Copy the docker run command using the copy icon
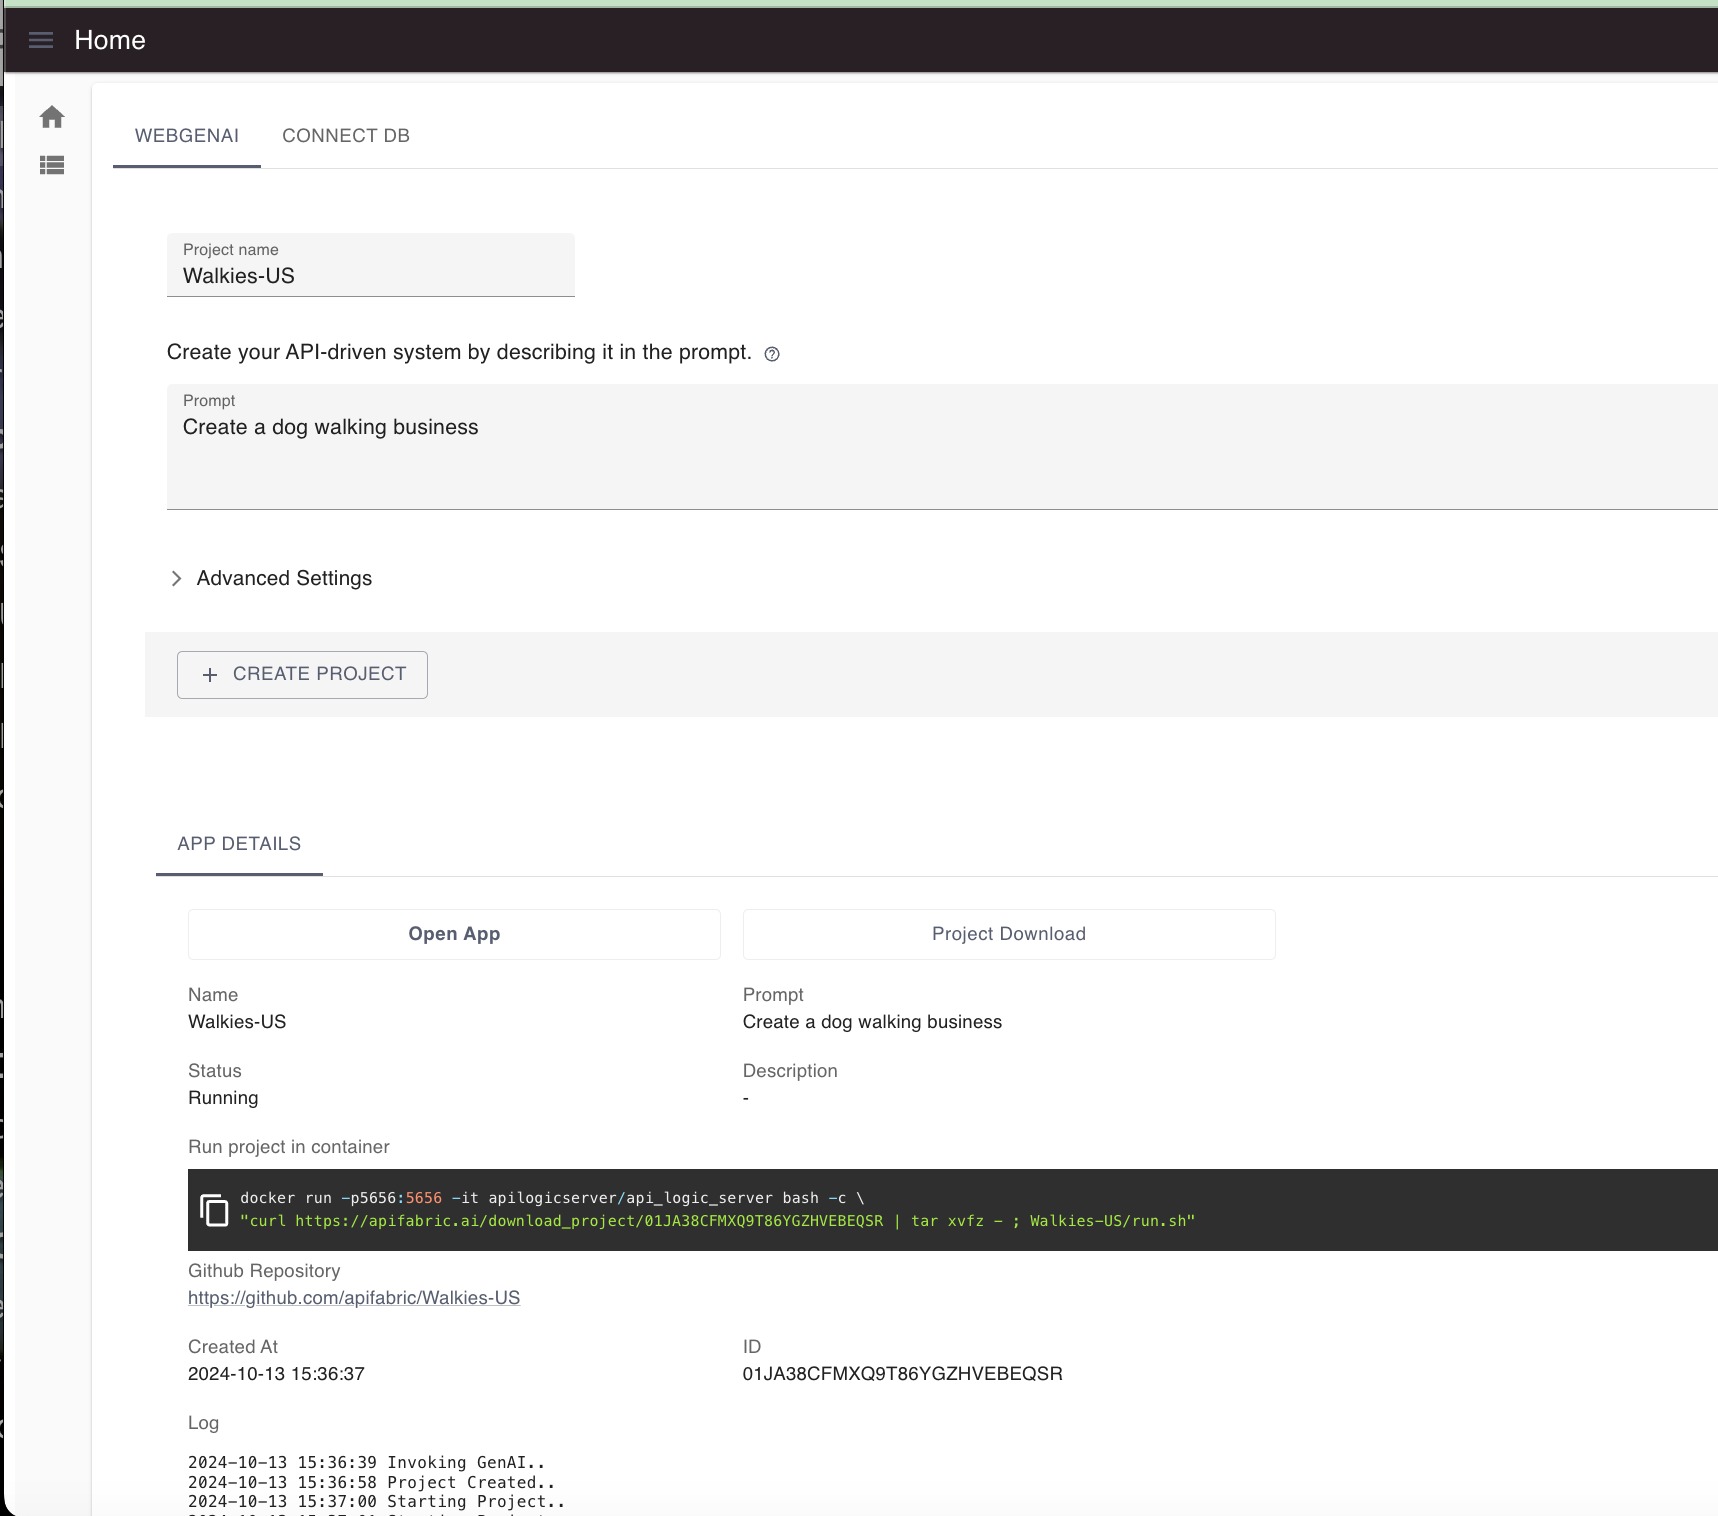The height and width of the screenshot is (1516, 1718). pyautogui.click(x=215, y=1210)
